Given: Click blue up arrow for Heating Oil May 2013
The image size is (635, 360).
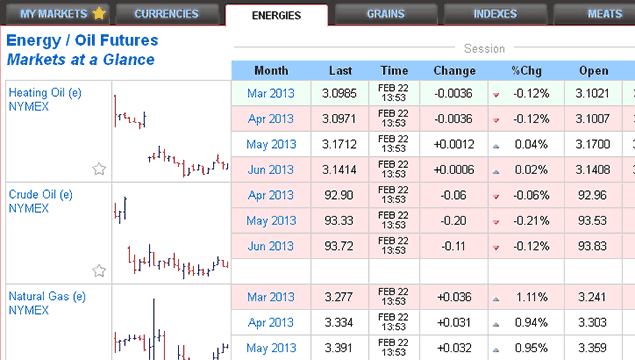Looking at the screenshot, I should pos(496,146).
